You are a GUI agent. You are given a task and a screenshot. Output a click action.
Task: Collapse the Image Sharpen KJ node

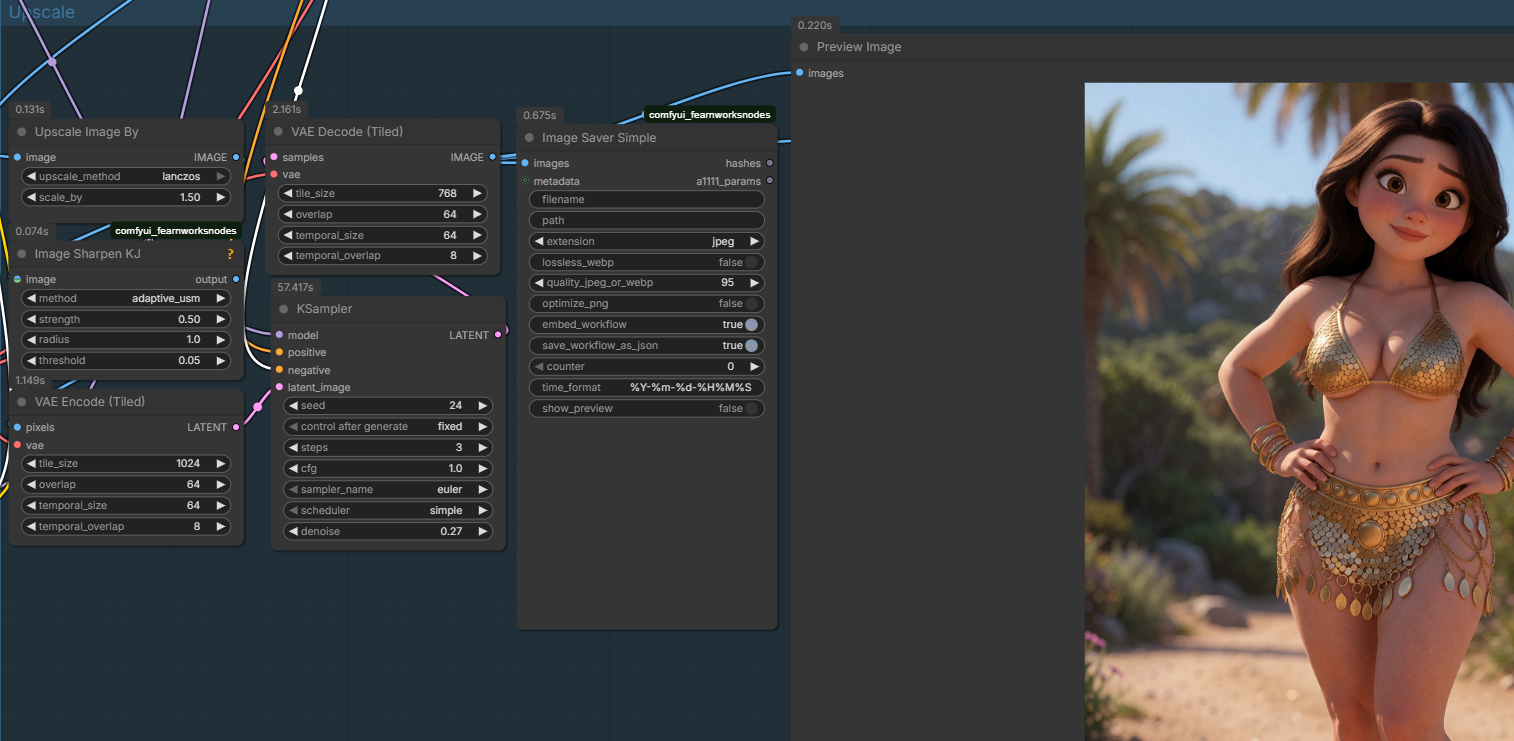[22, 254]
